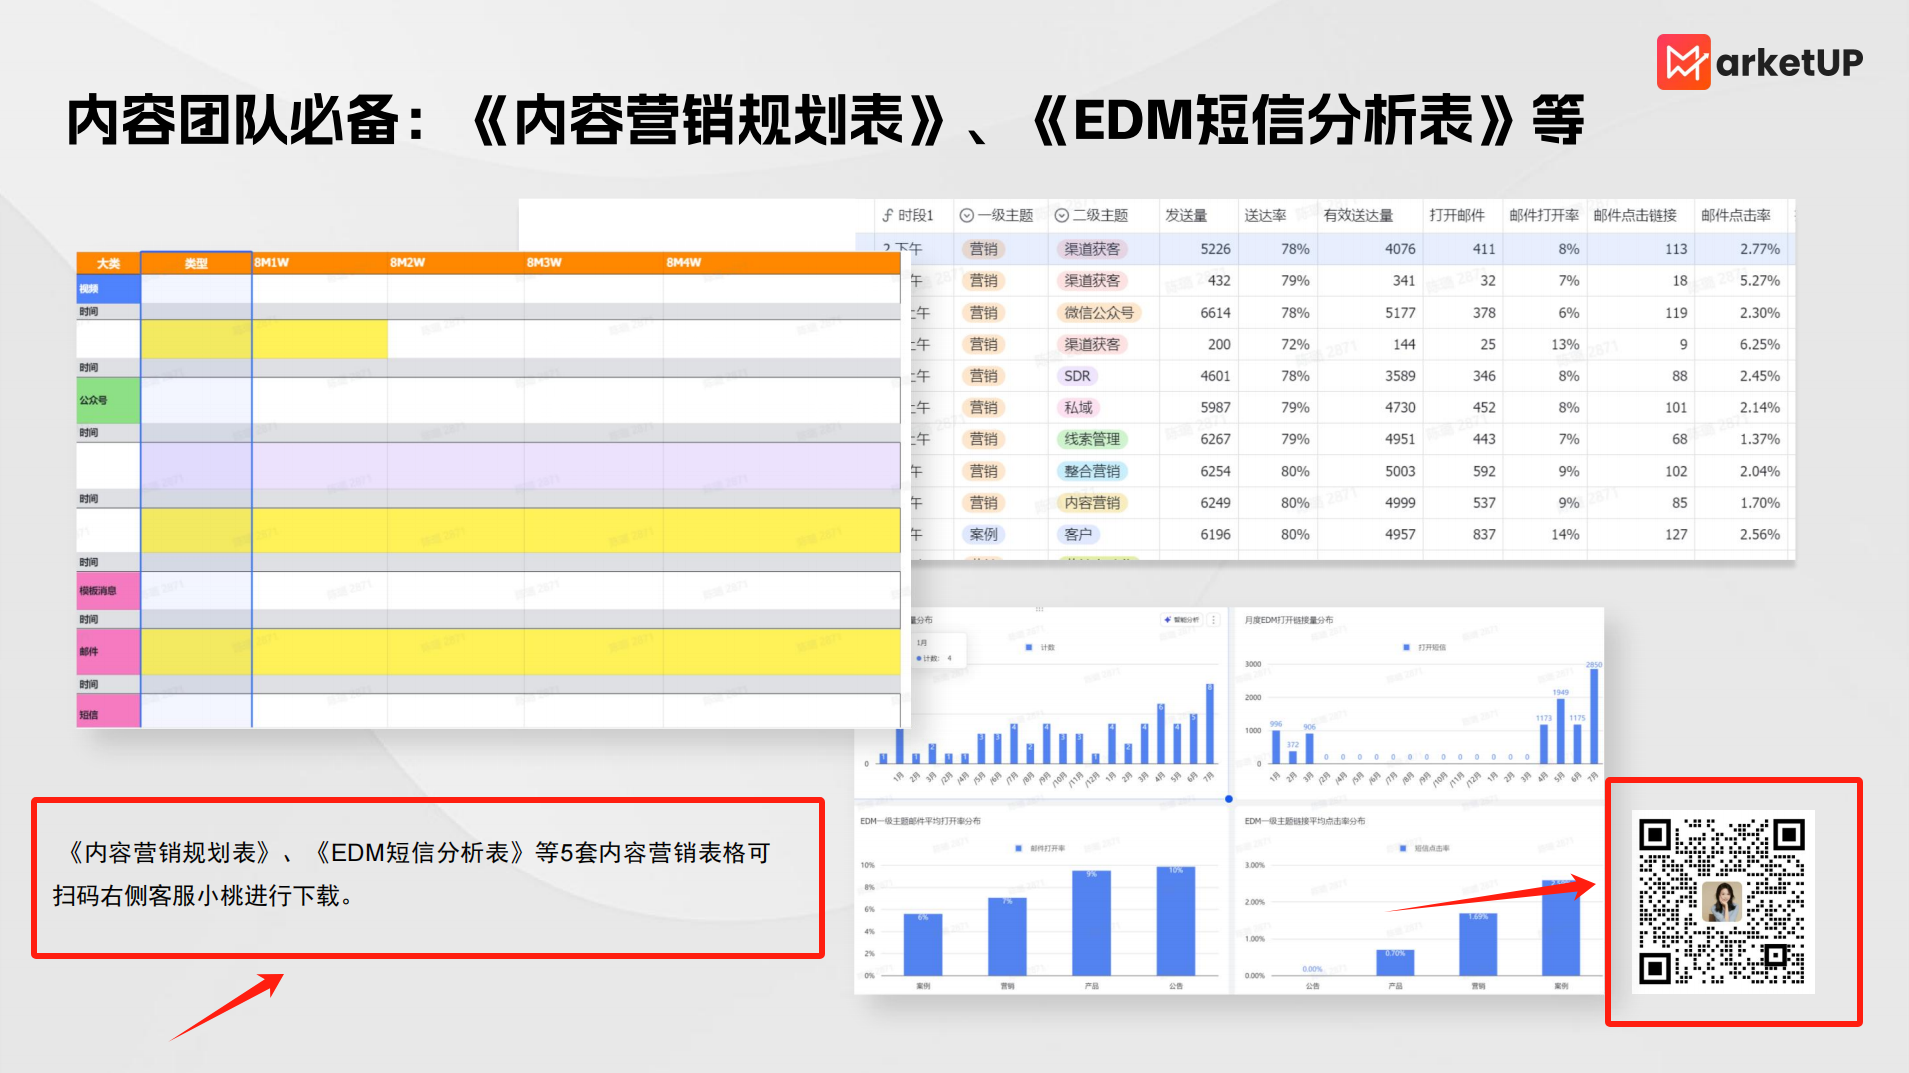Screen dimensions: 1909x1073
Task: Click the customer service QR code
Action: [x=1723, y=902]
